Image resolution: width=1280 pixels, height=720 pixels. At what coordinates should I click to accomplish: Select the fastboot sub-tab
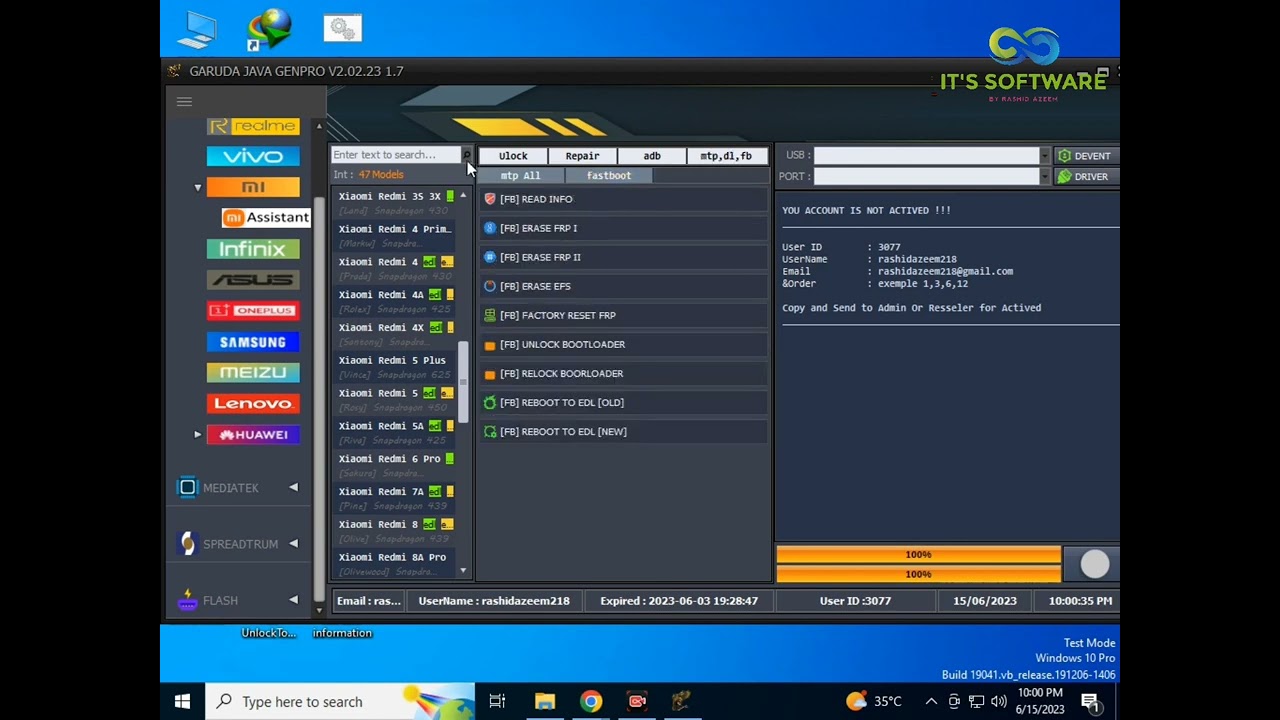pyautogui.click(x=609, y=175)
